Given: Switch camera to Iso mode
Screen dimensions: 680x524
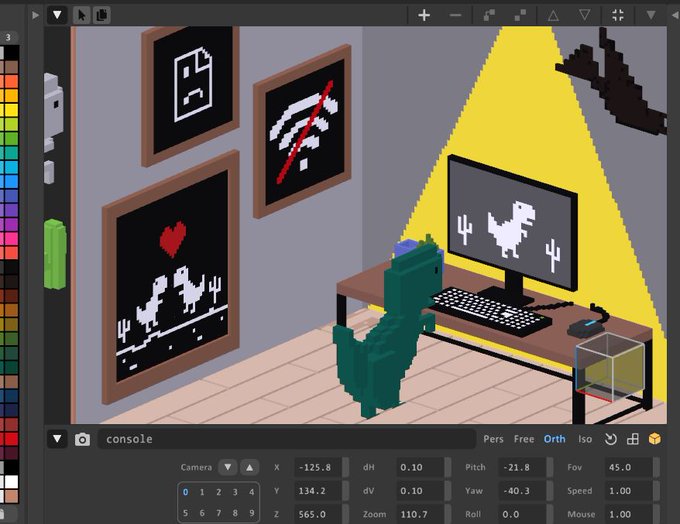Looking at the screenshot, I should pyautogui.click(x=585, y=439).
